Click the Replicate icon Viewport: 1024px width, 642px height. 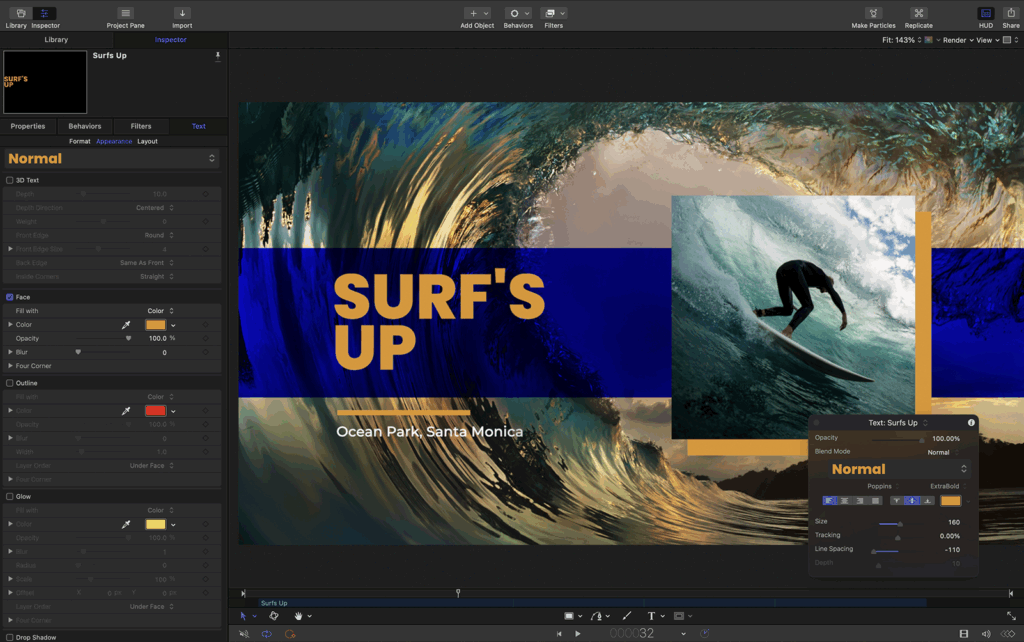pos(918,14)
